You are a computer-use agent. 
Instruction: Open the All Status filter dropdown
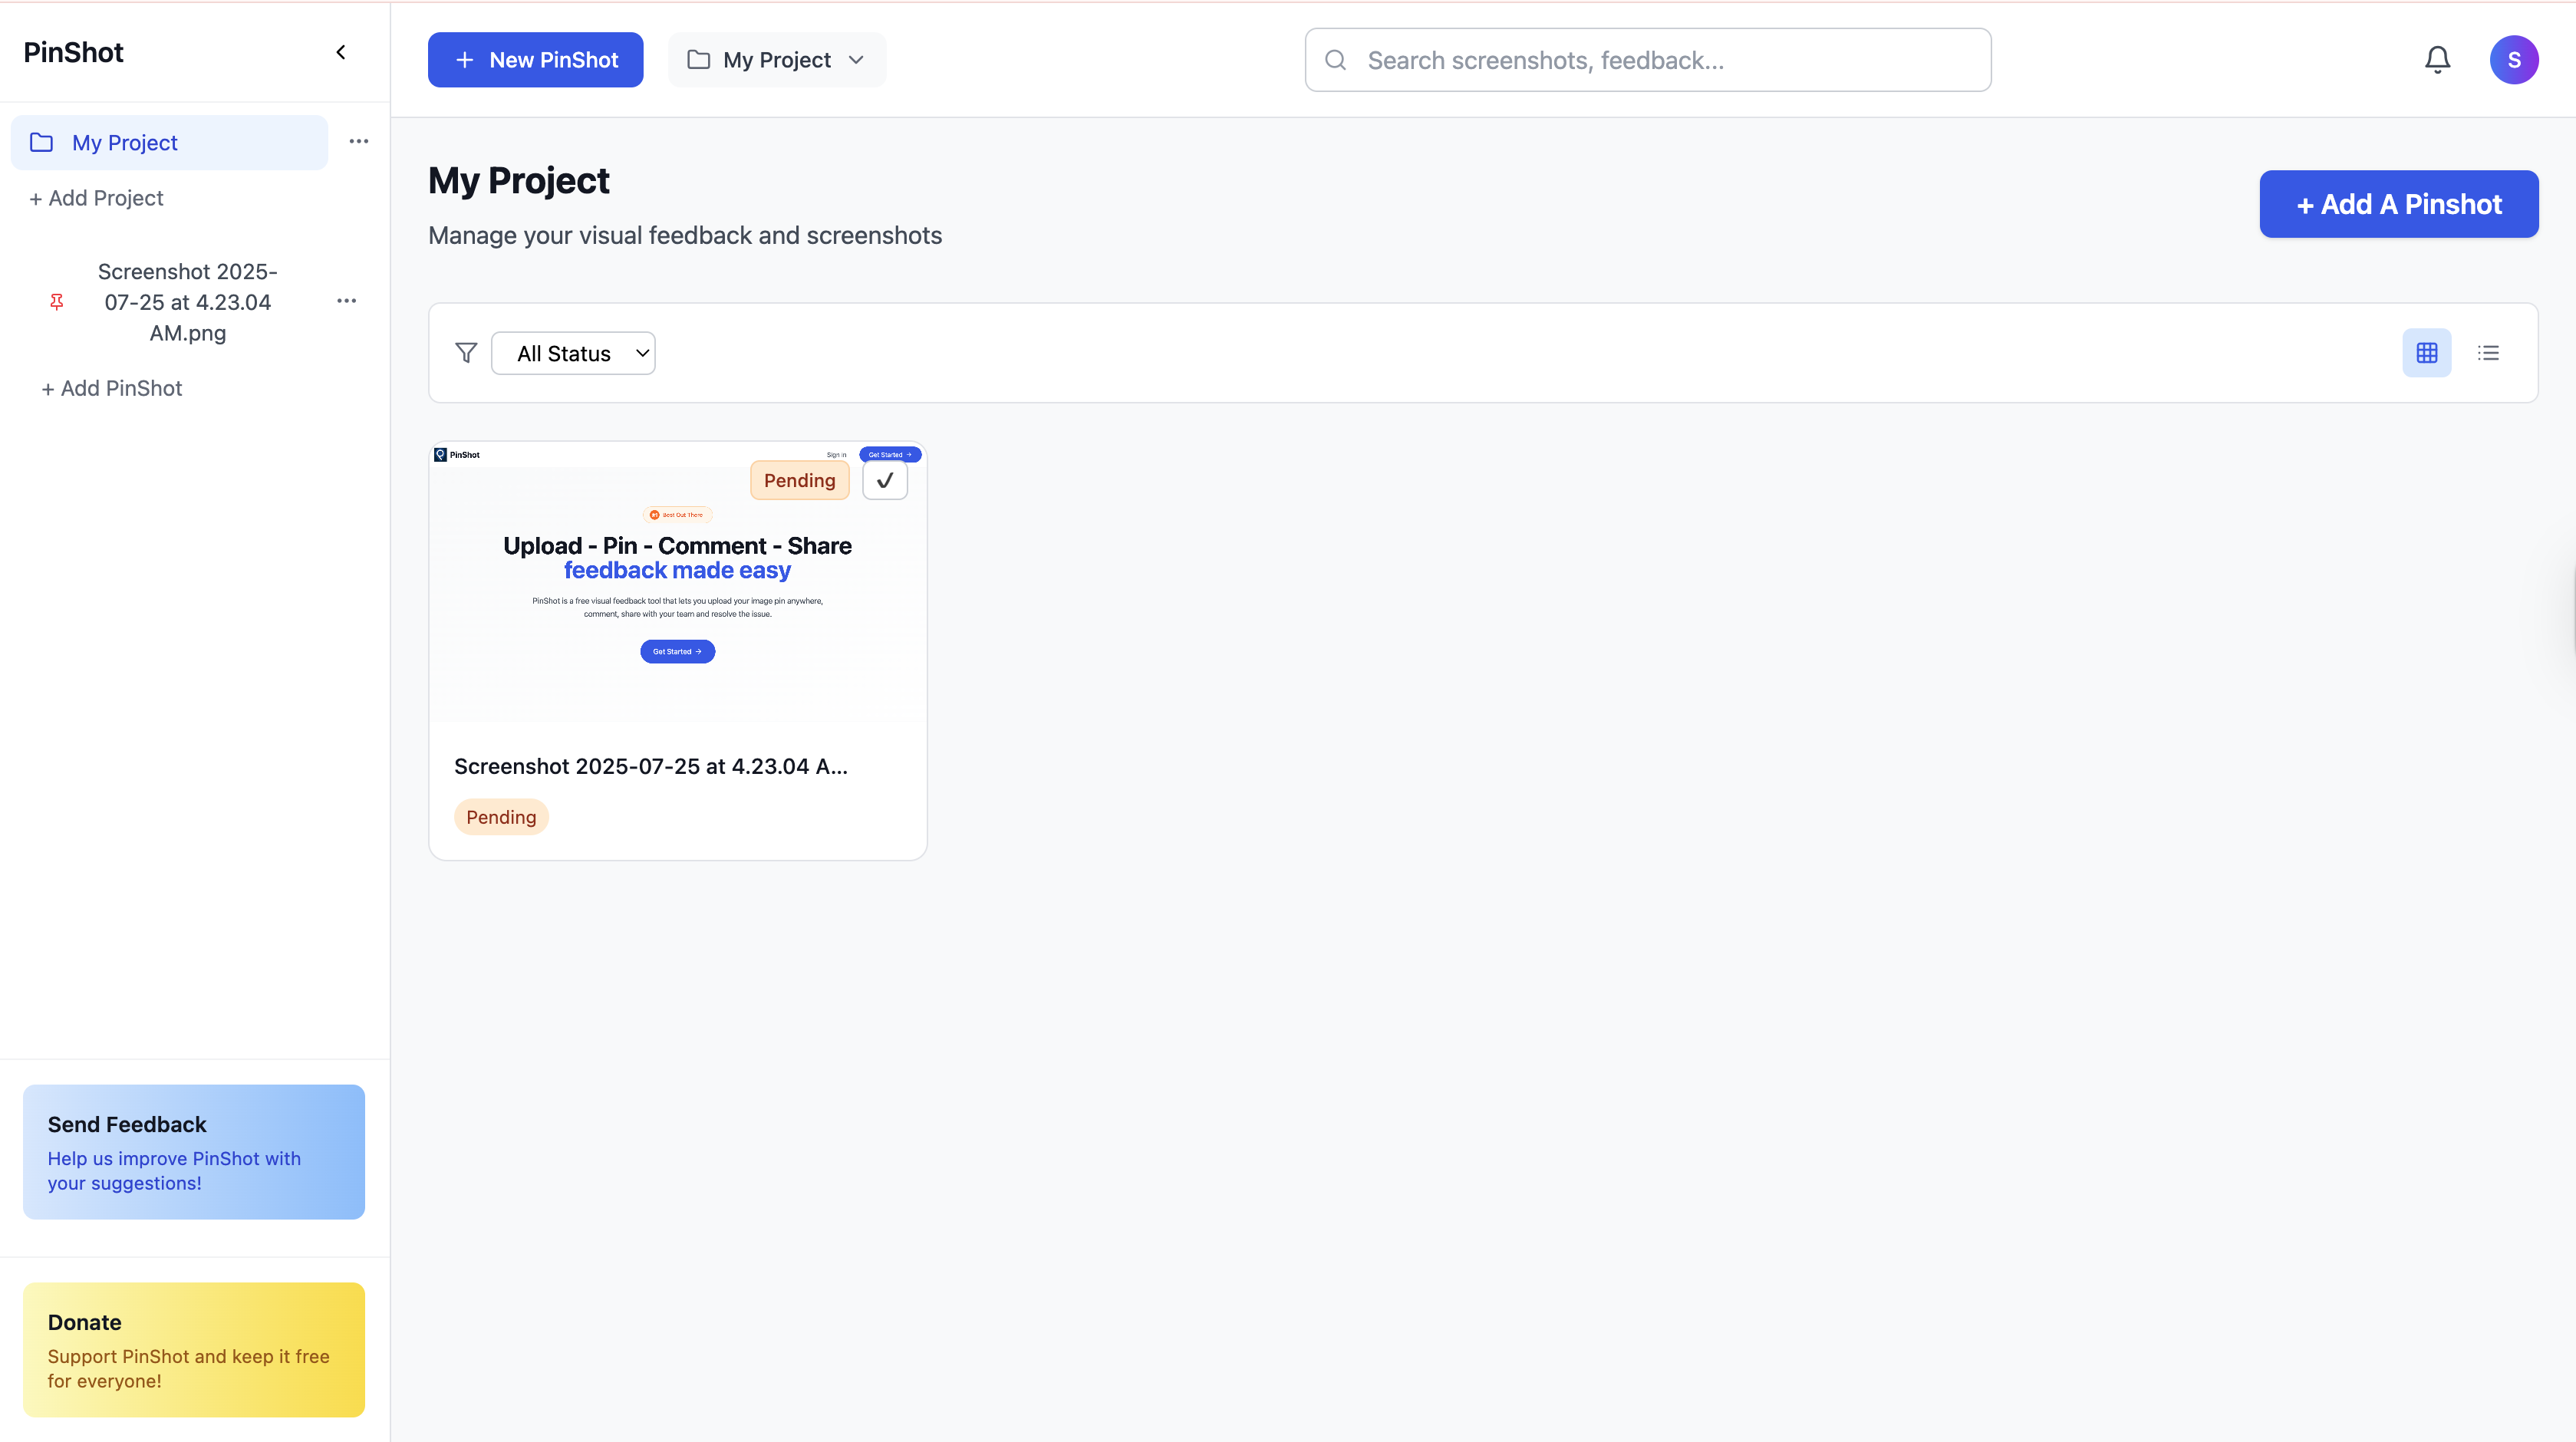(573, 353)
